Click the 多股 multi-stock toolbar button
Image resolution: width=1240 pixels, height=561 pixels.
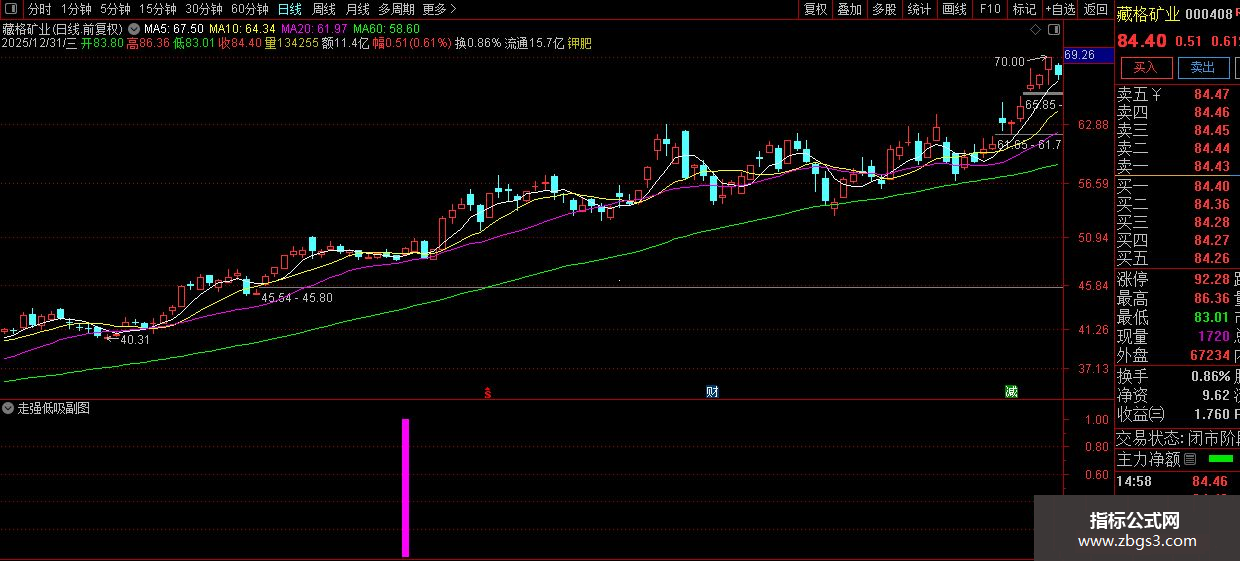pyautogui.click(x=883, y=9)
